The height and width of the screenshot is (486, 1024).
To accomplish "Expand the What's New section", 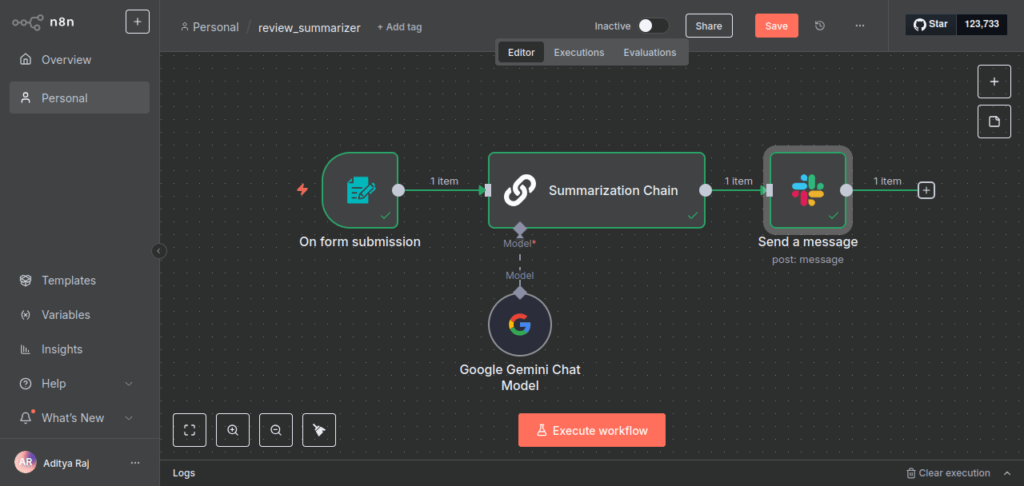I will click(128, 418).
